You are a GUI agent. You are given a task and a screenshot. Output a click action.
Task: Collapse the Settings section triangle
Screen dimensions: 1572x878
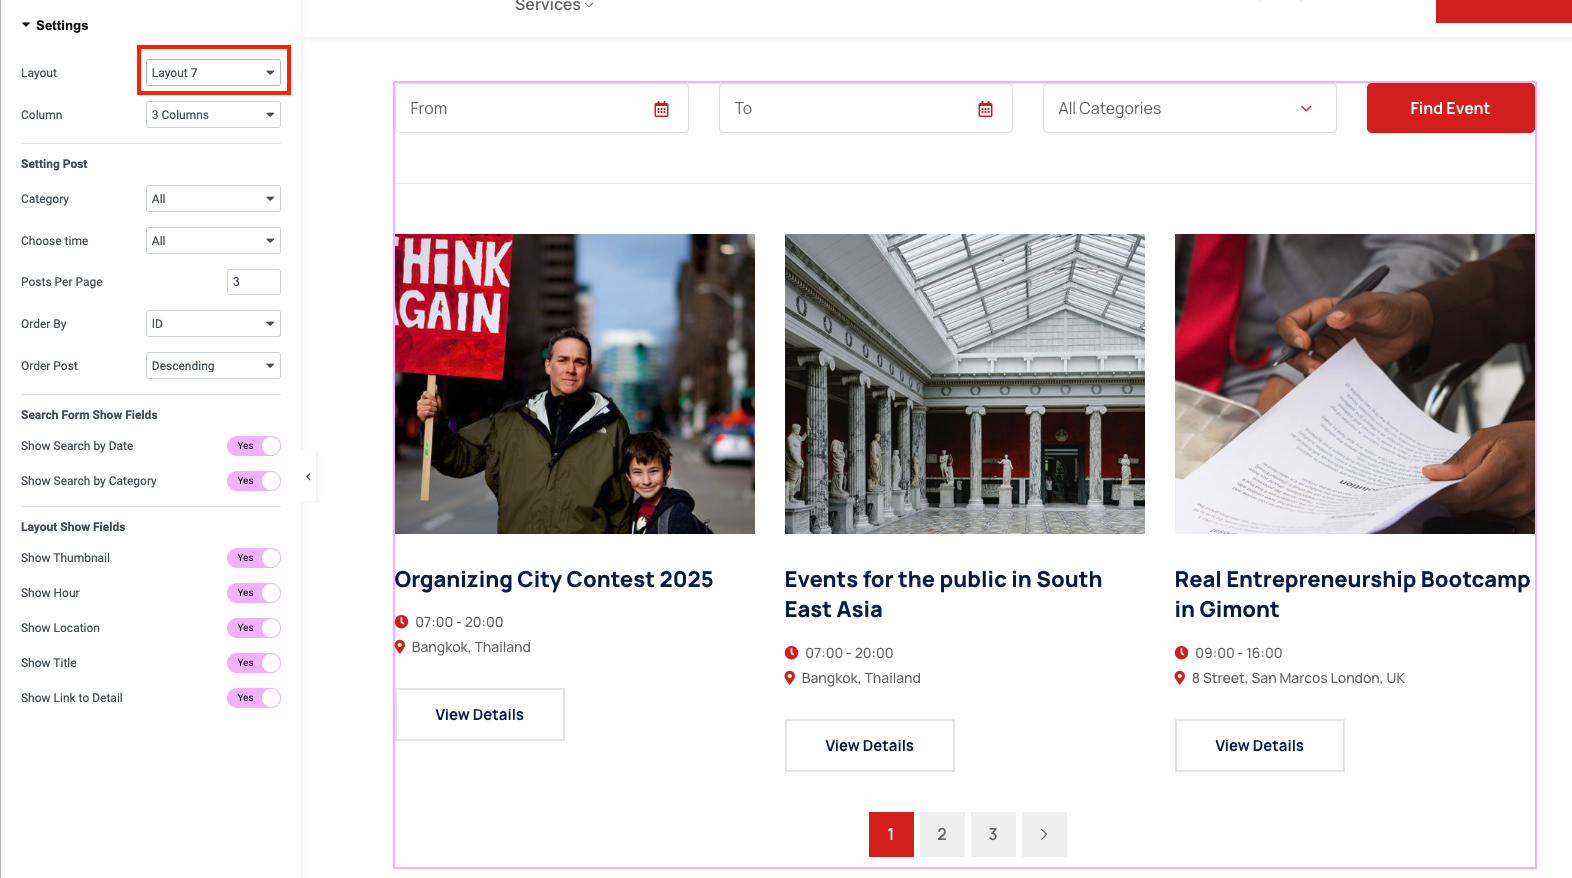(x=26, y=25)
